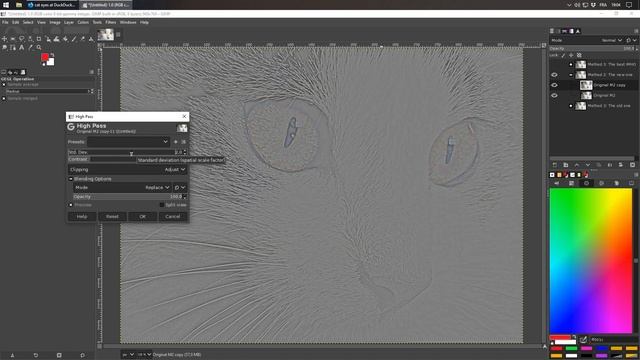Open the Presets dropdown in High Pass
The height and width of the screenshot is (360, 640).
[128, 142]
